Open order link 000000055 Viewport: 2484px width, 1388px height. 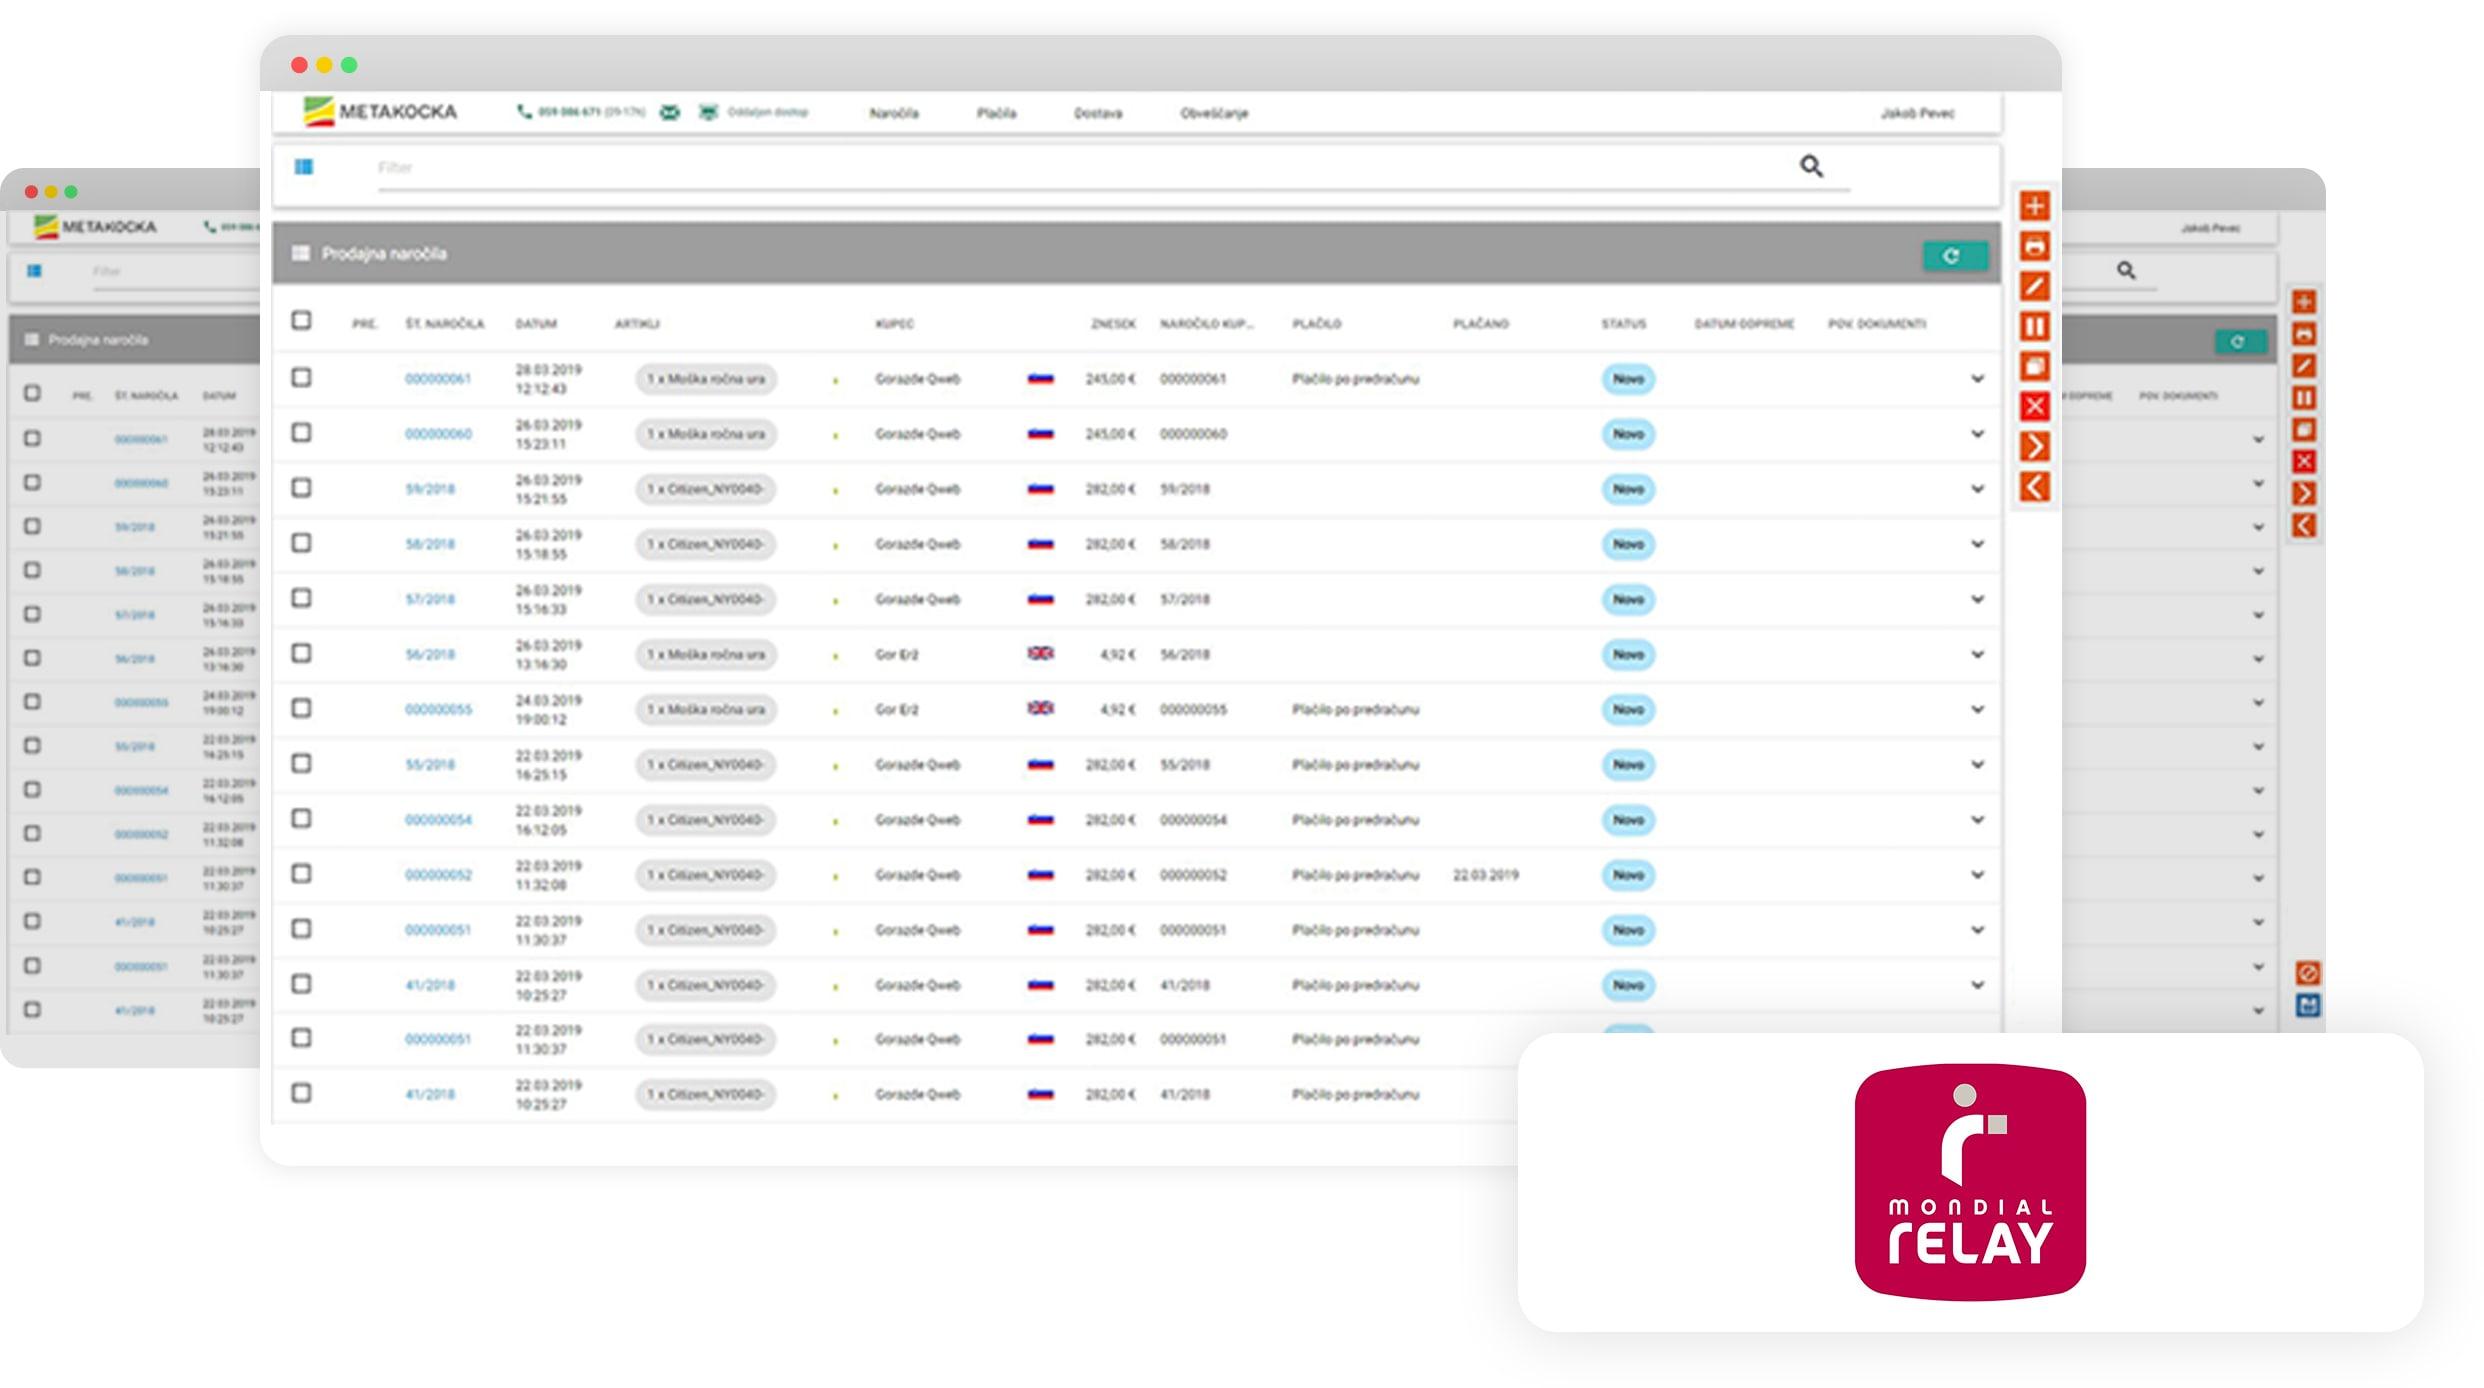[x=438, y=709]
